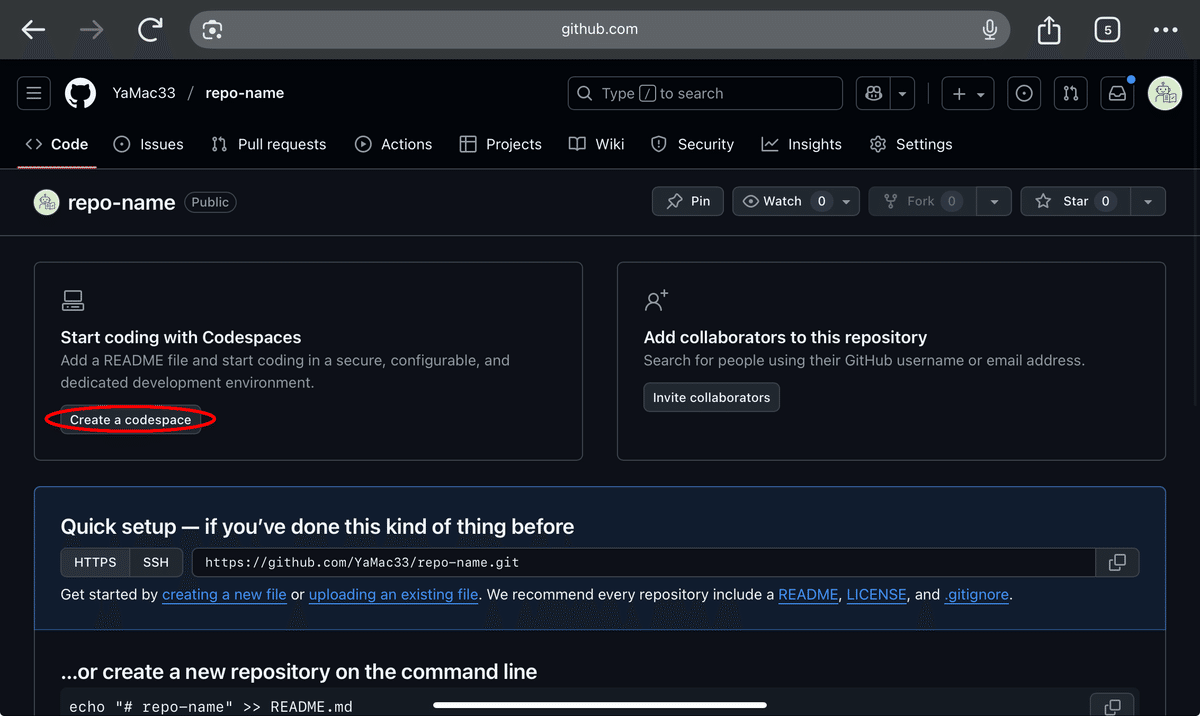Select the HTTPS clone protocol
This screenshot has height=716, width=1200.
(93, 562)
